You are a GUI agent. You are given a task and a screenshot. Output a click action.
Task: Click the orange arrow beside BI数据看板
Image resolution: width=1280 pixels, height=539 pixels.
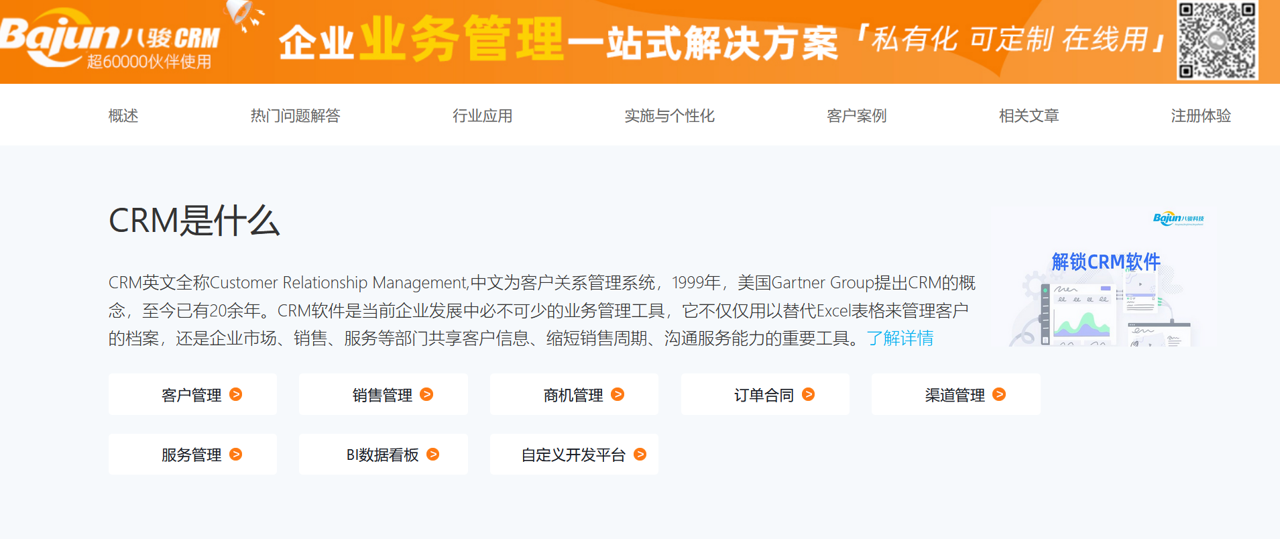[x=433, y=454]
